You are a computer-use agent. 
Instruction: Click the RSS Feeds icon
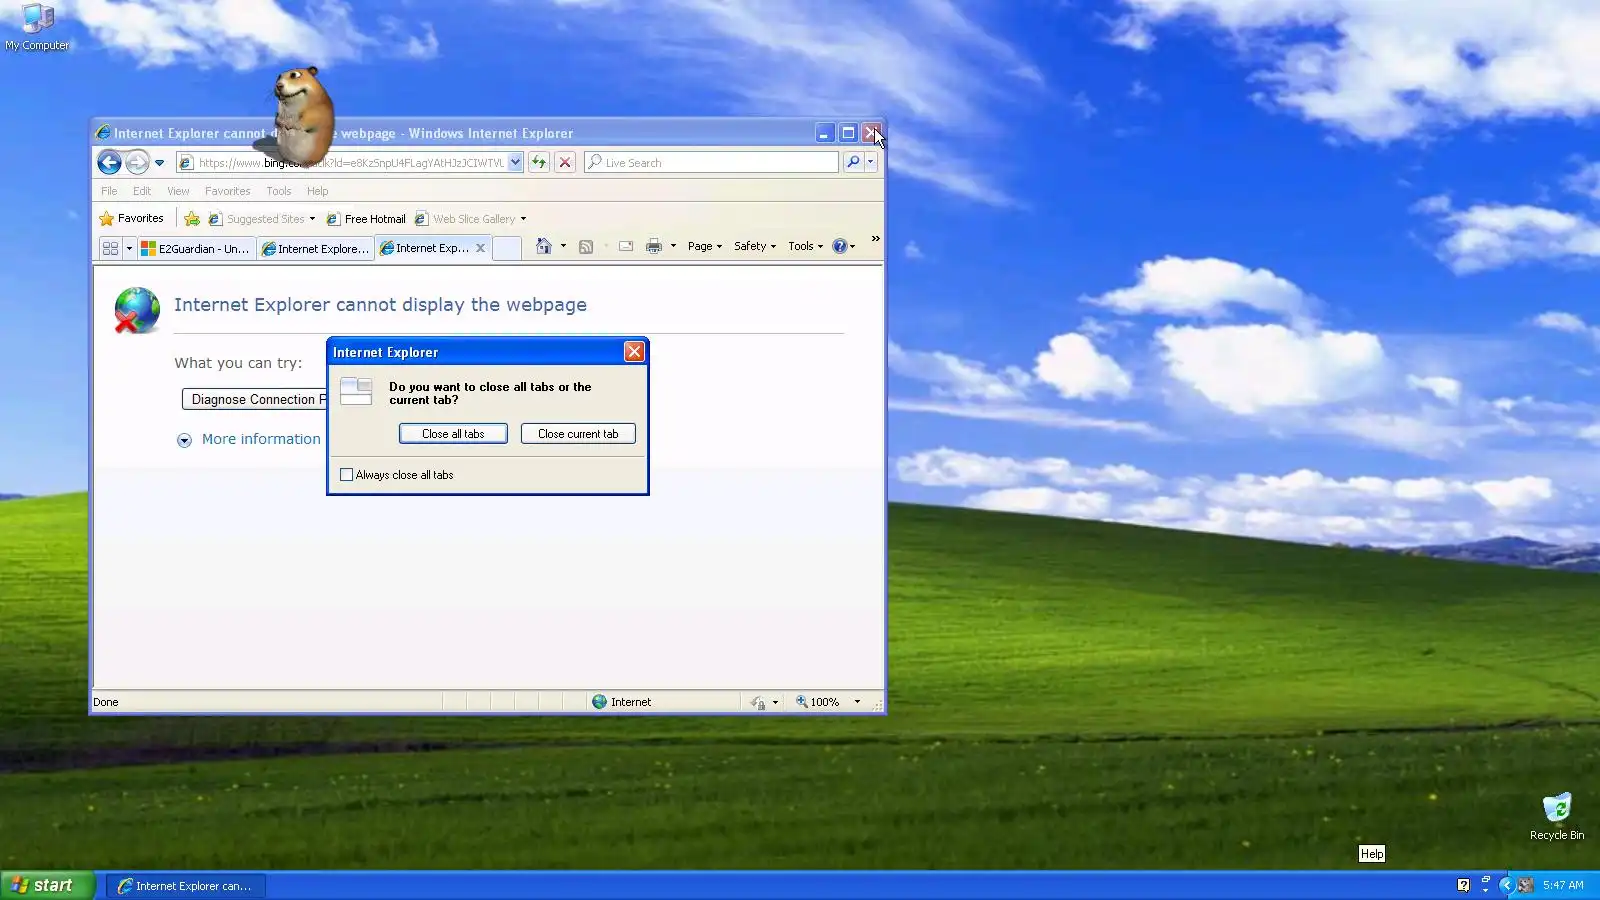point(586,246)
